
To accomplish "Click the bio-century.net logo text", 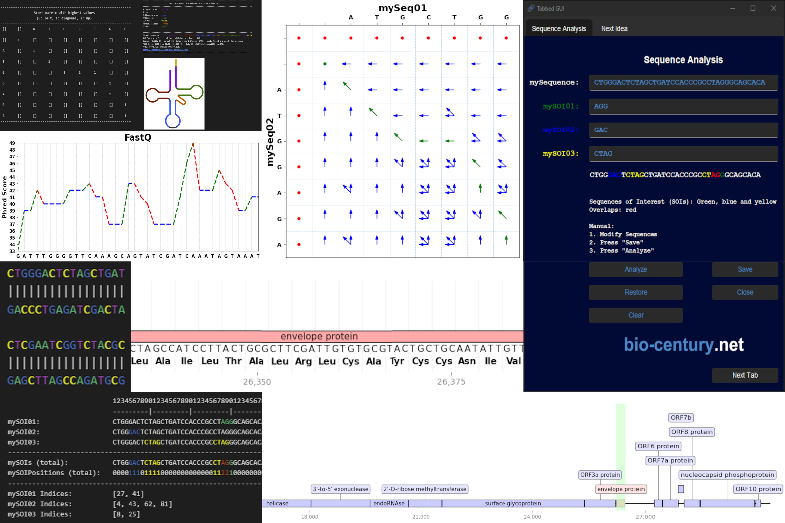I will [684, 345].
